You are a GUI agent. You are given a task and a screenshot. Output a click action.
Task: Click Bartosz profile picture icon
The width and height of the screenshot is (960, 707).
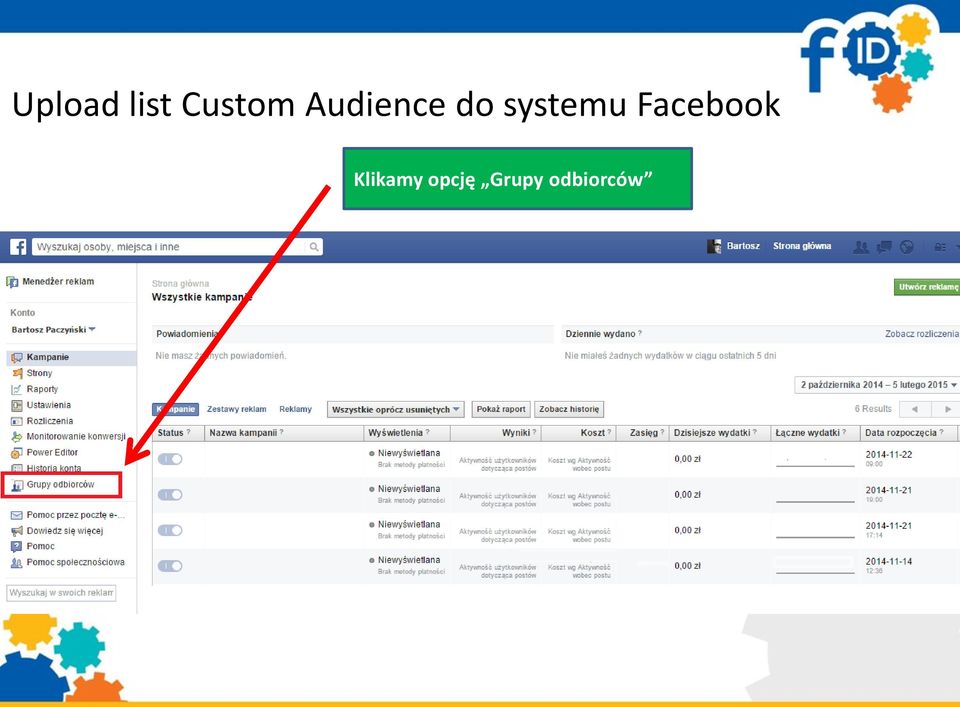pos(714,246)
